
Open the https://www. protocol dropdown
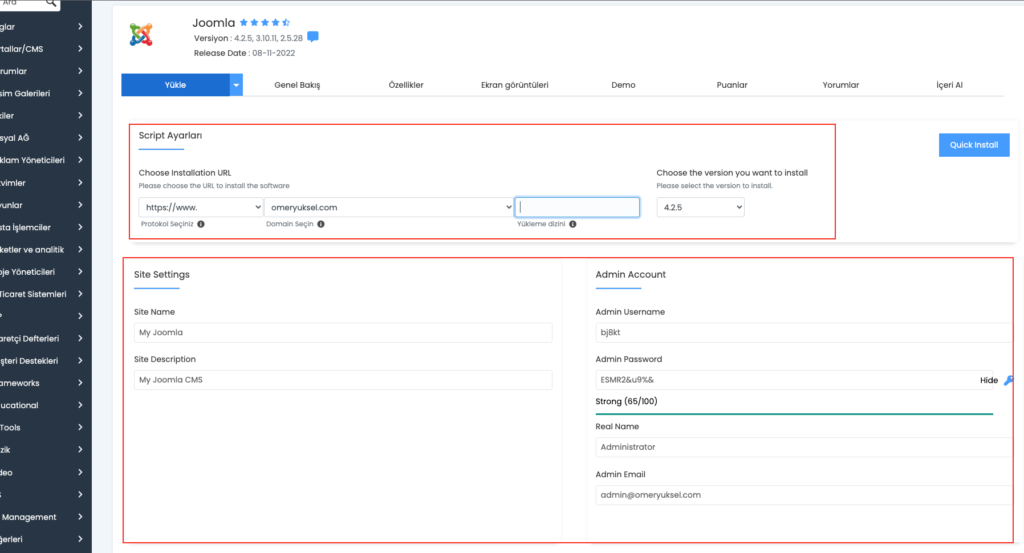click(x=200, y=207)
